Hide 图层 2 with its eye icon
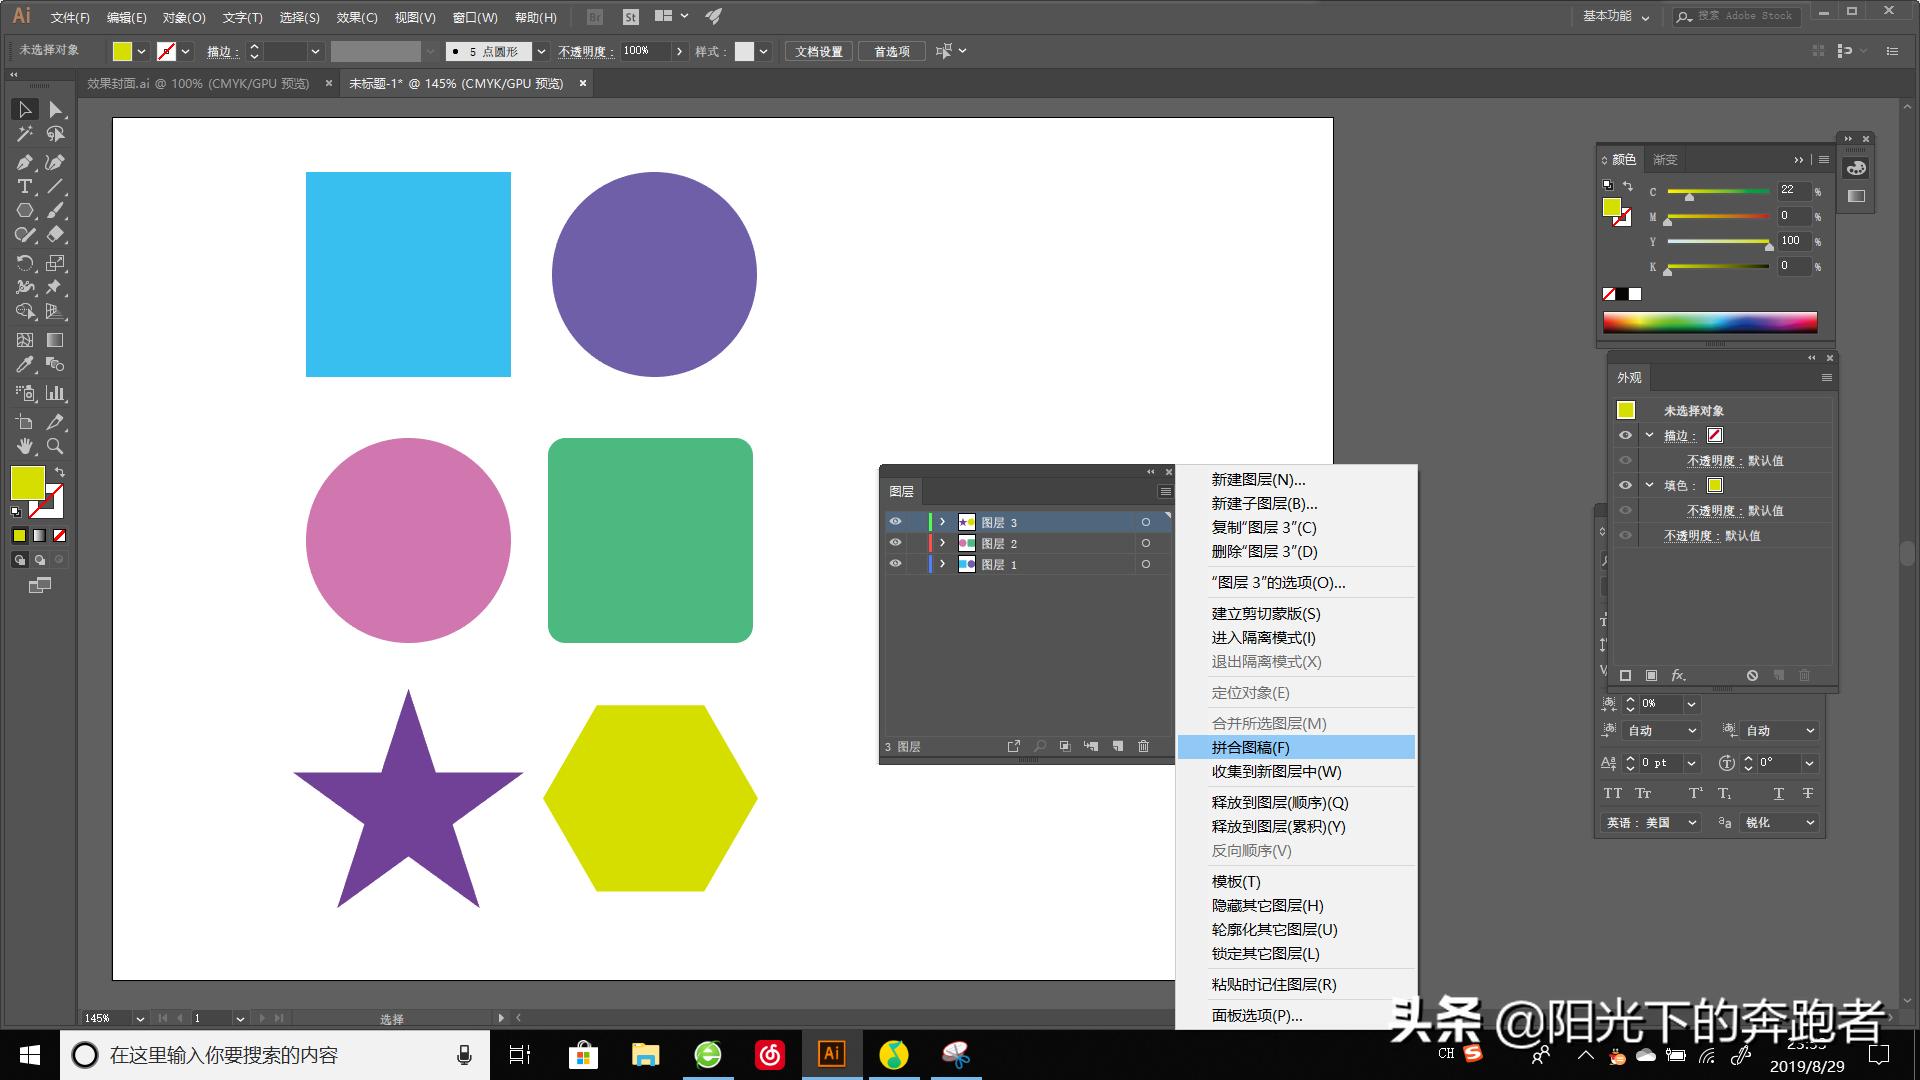The image size is (1920, 1080). pos(895,543)
